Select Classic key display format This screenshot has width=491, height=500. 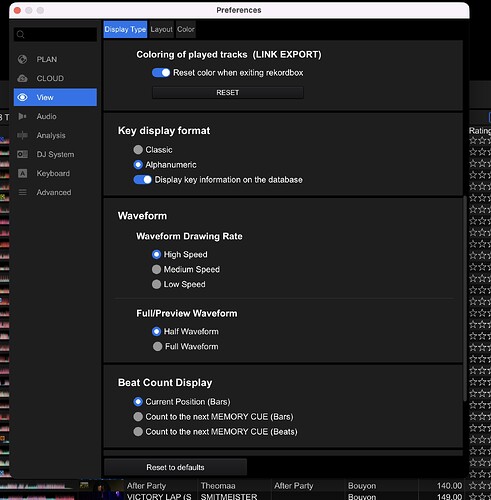click(x=138, y=150)
